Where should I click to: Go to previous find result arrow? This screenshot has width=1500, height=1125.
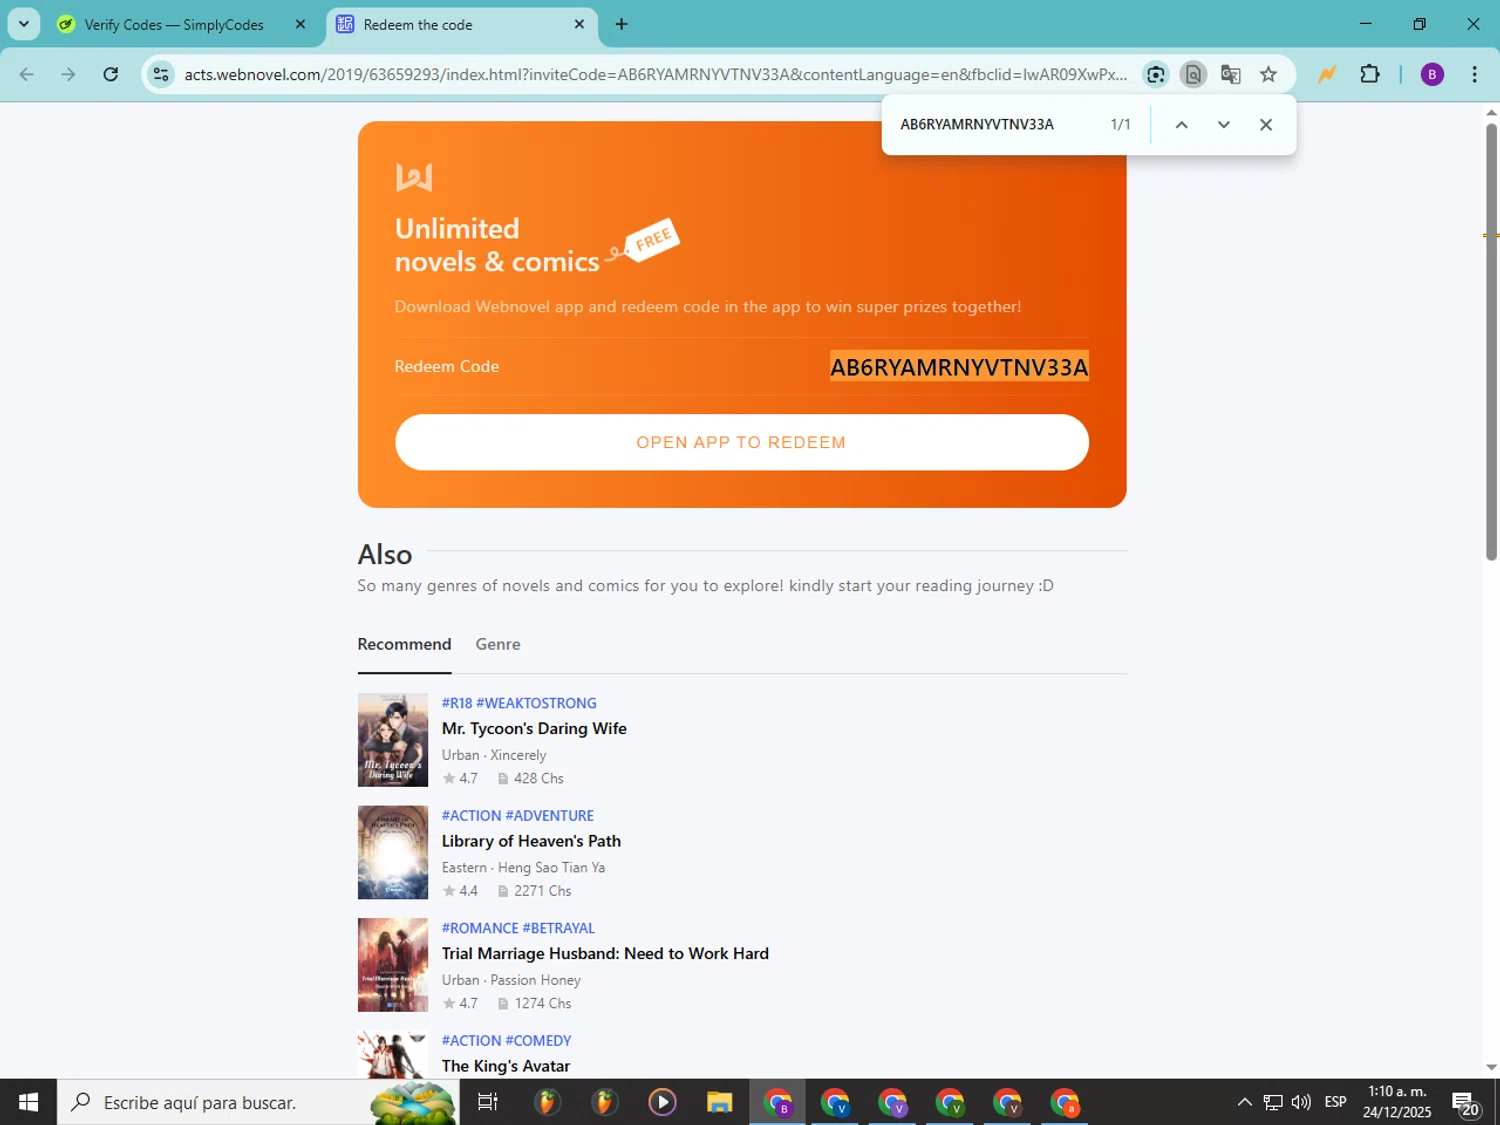coord(1181,125)
